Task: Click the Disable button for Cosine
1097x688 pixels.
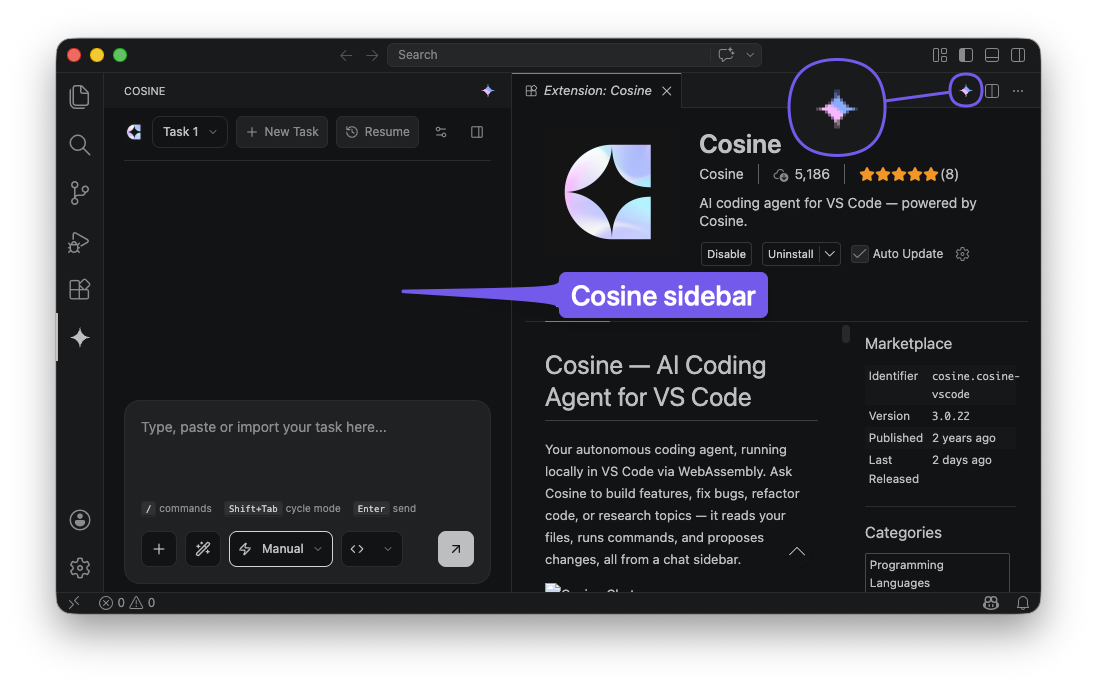Action: point(726,254)
